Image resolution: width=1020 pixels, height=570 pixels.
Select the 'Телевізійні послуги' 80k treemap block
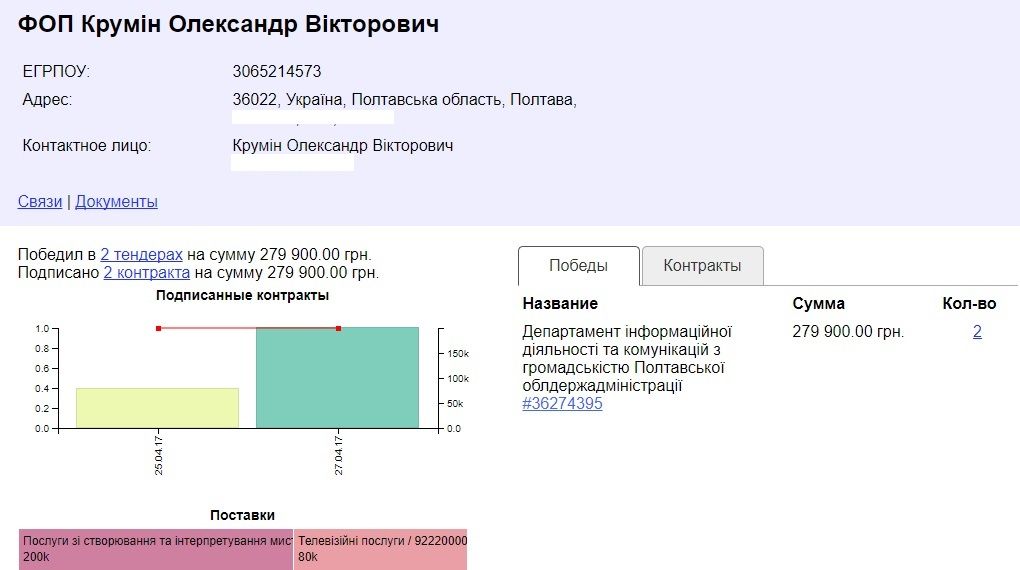(x=380, y=548)
